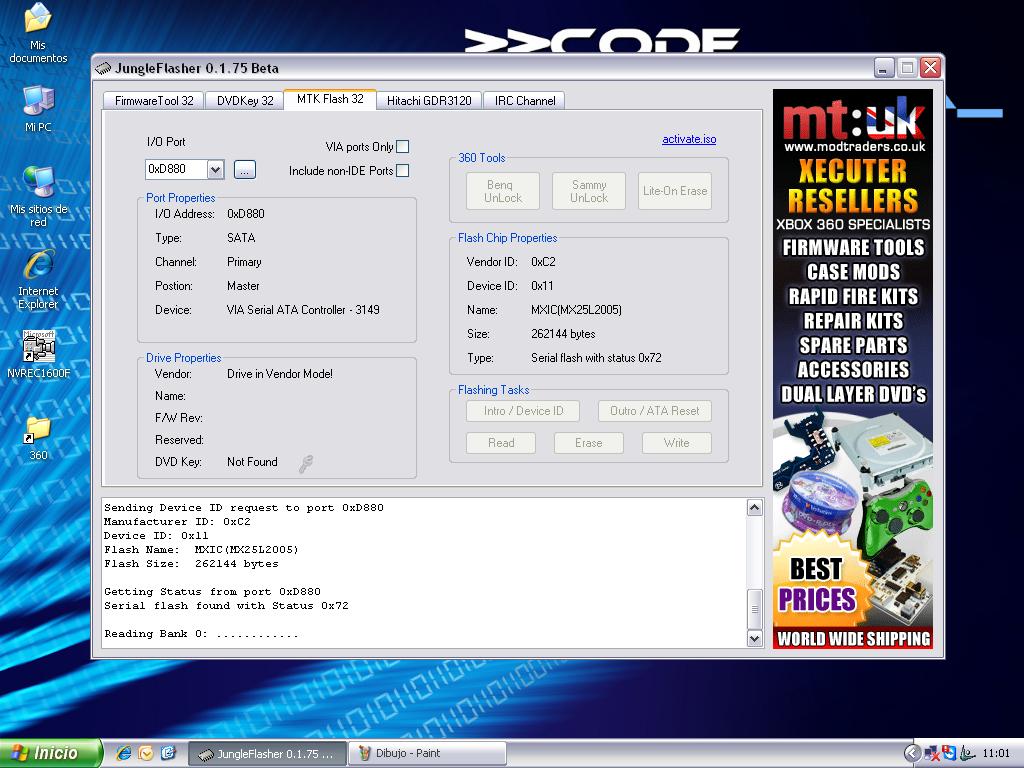Click the activate.iso link
Image resolution: width=1024 pixels, height=768 pixels.
pyautogui.click(x=689, y=139)
